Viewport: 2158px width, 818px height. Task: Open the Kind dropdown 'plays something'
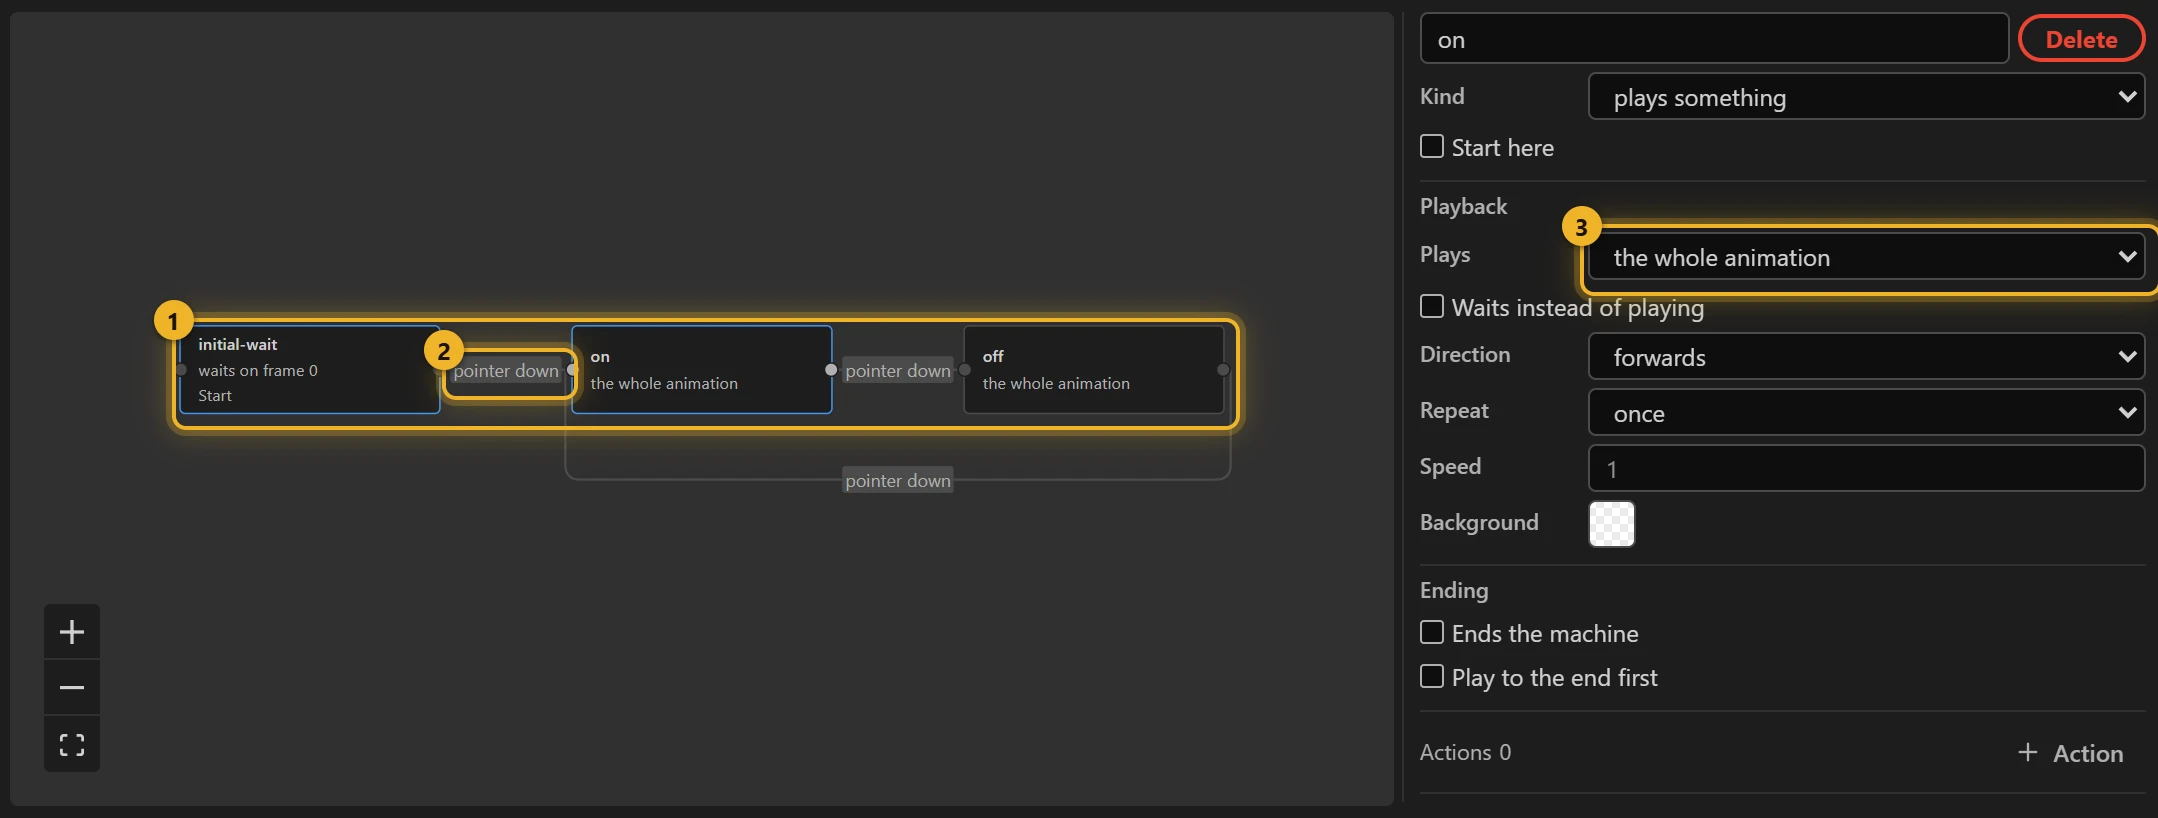1866,97
